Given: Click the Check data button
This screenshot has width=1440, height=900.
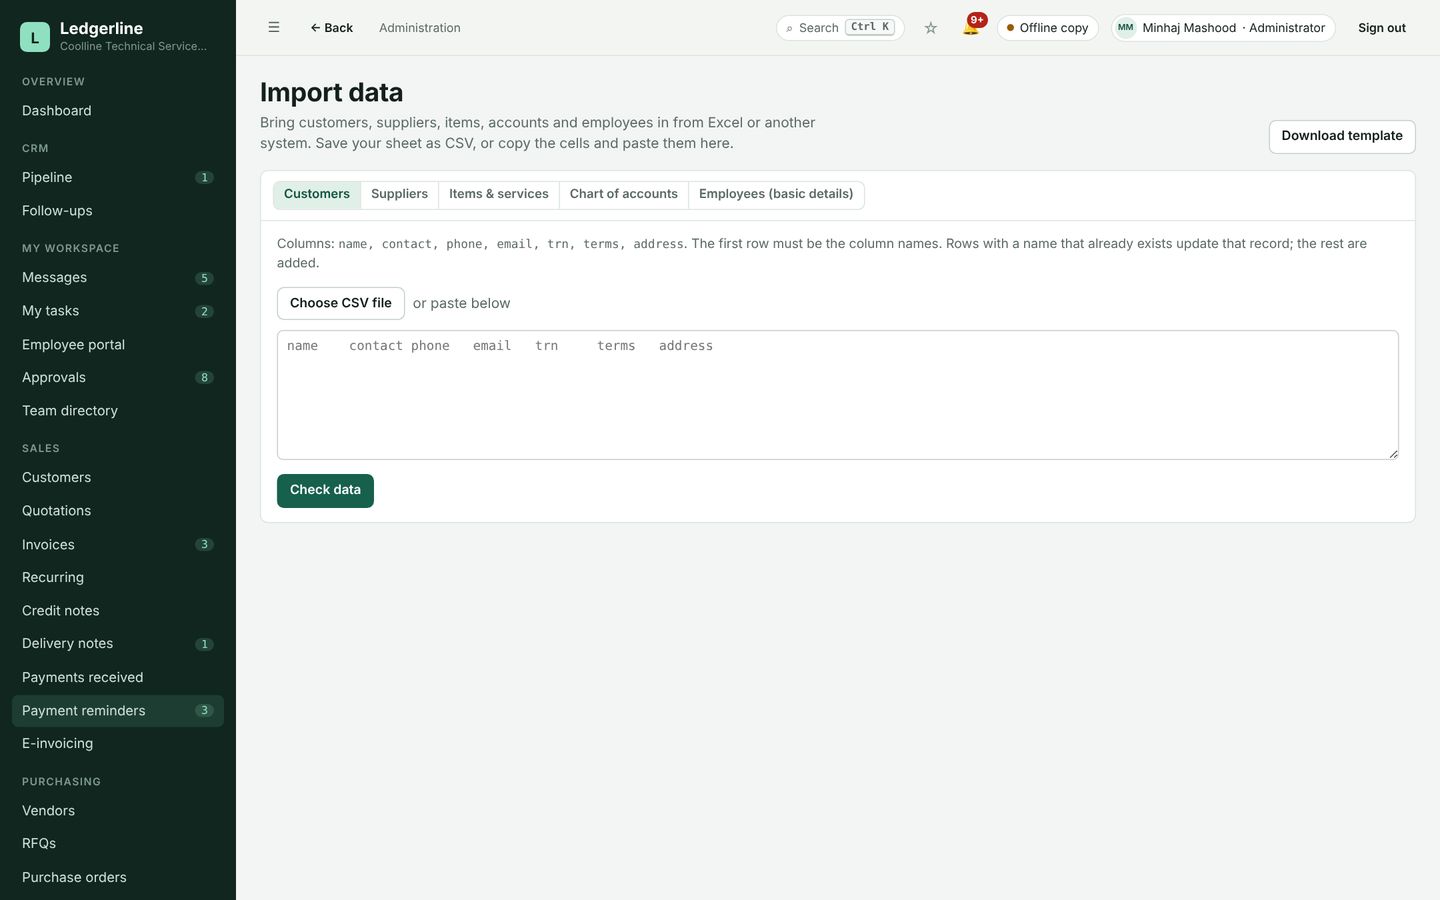Looking at the screenshot, I should [x=325, y=491].
